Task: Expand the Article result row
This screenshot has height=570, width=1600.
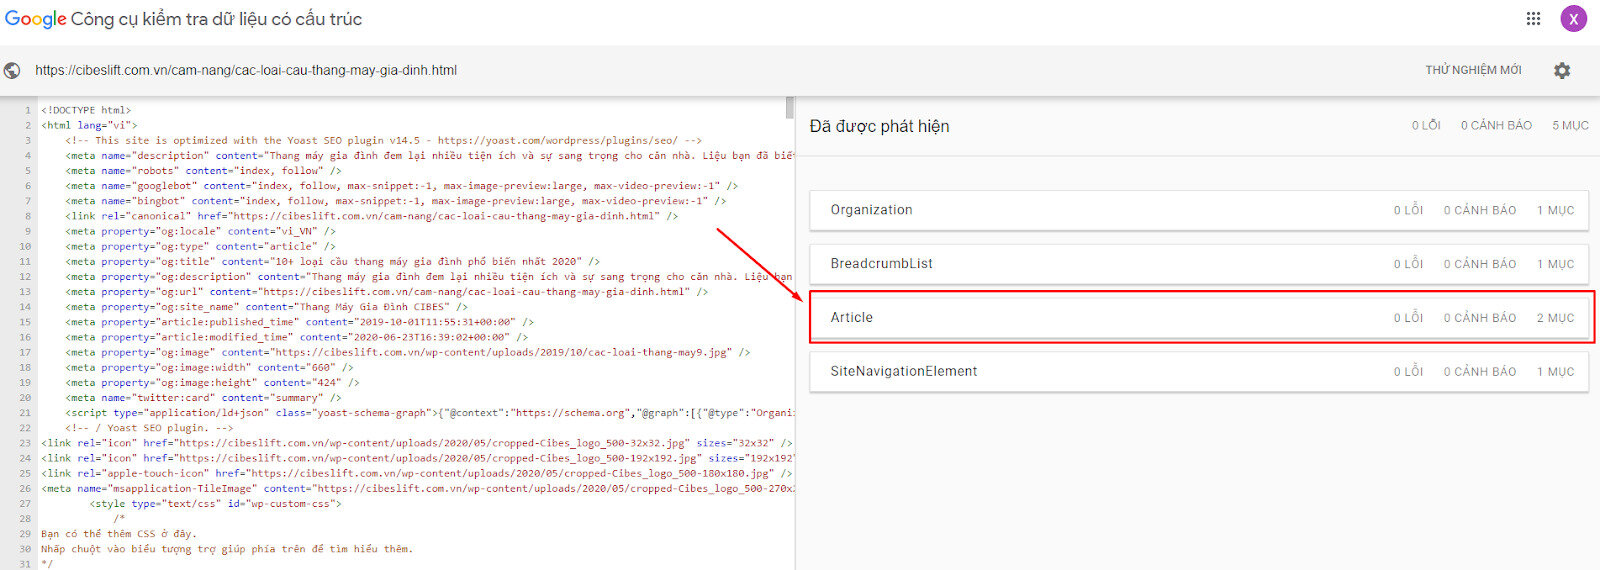Action: 1199,318
